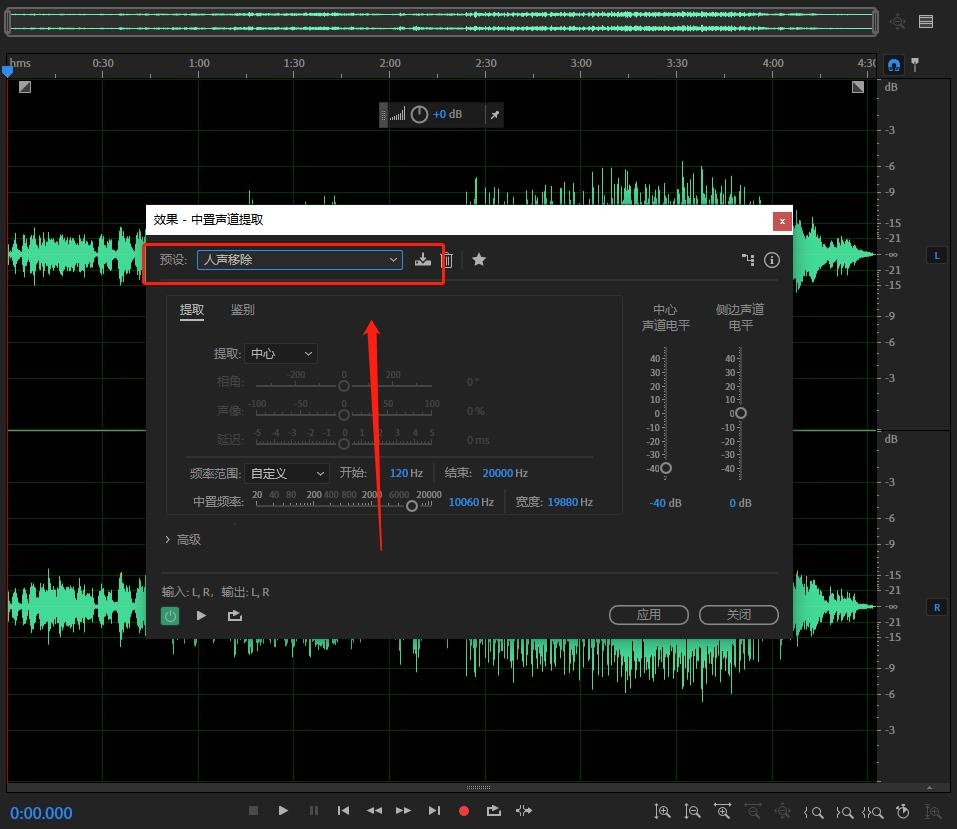Move playhead to previous marker
This screenshot has width=957, height=829.
pyautogui.click(x=344, y=811)
